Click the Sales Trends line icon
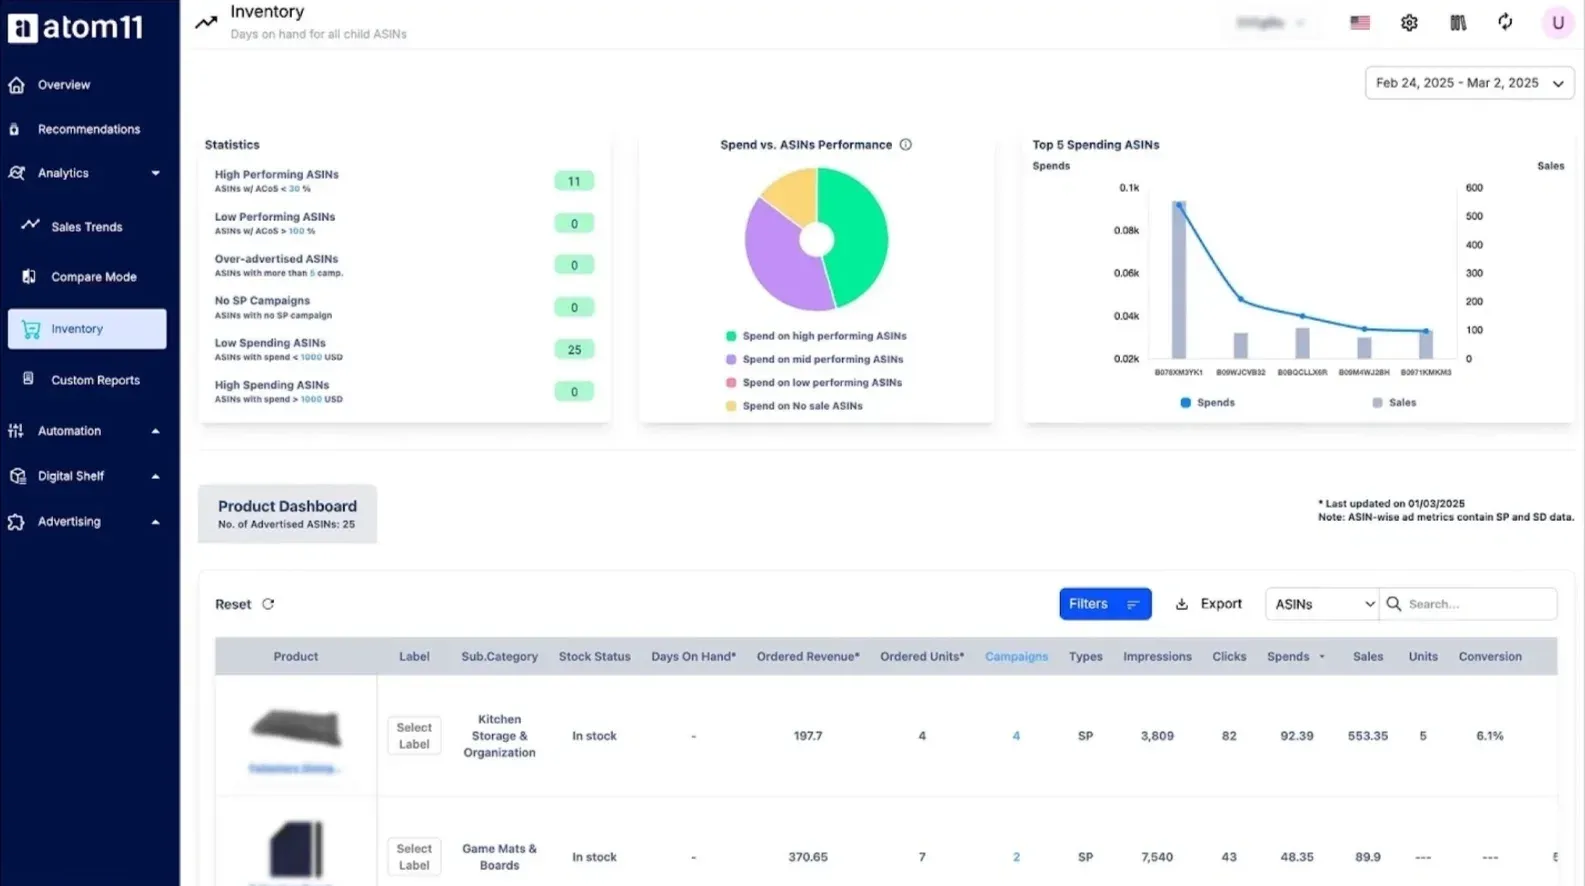 (x=30, y=225)
